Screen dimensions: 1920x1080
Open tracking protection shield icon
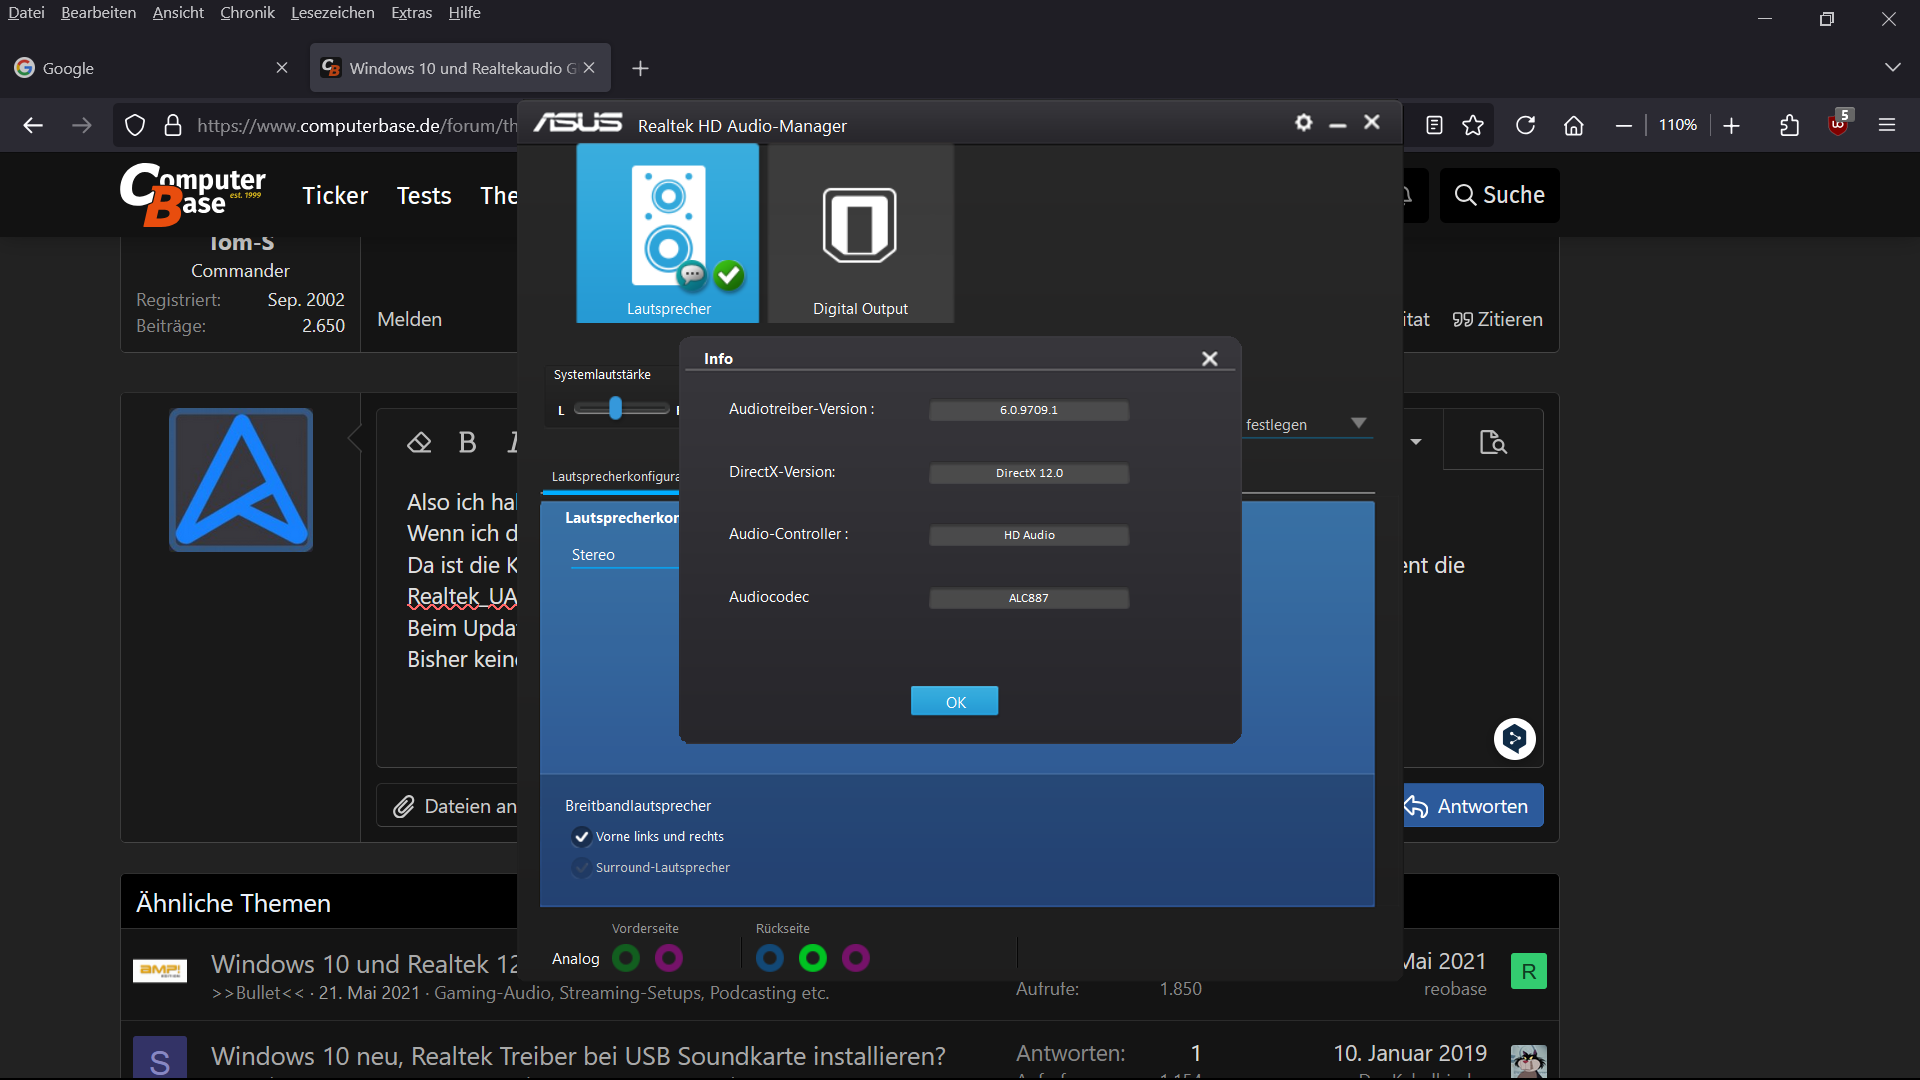coord(135,125)
